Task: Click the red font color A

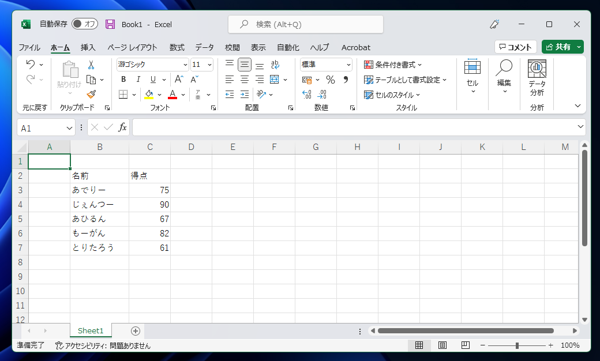Action: 173,94
